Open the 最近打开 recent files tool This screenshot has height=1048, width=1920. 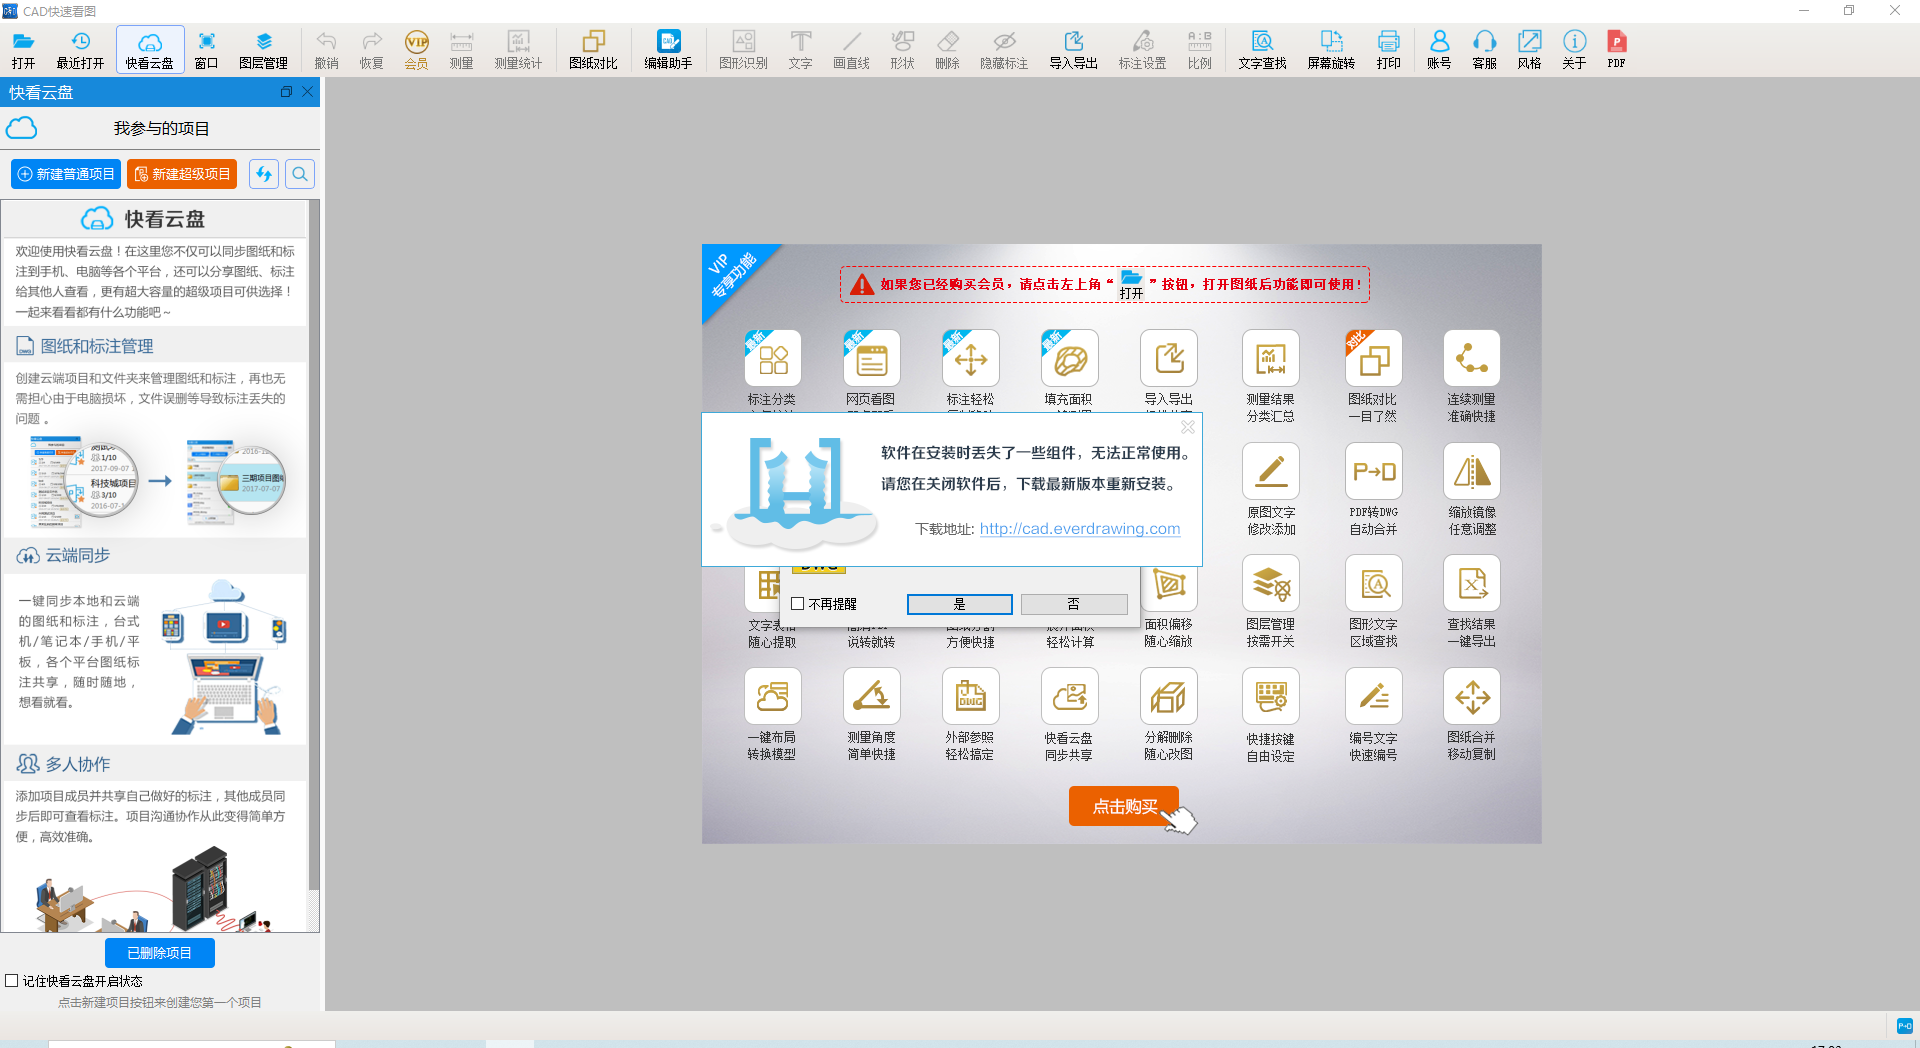pos(80,50)
